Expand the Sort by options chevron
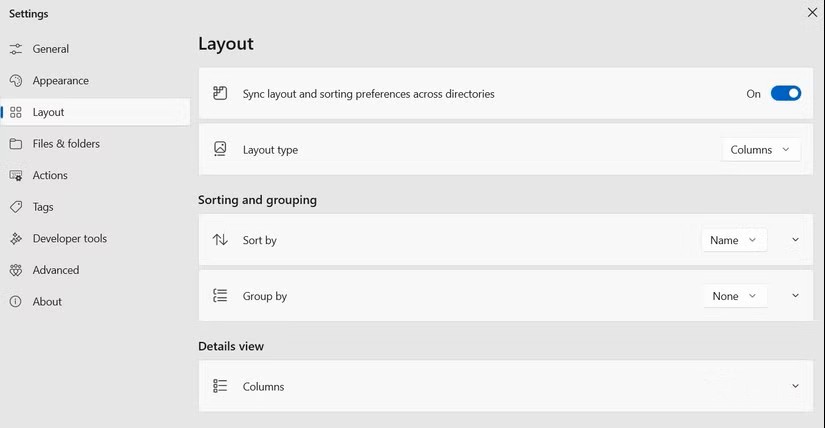Viewport: 825px width, 428px height. (x=796, y=240)
